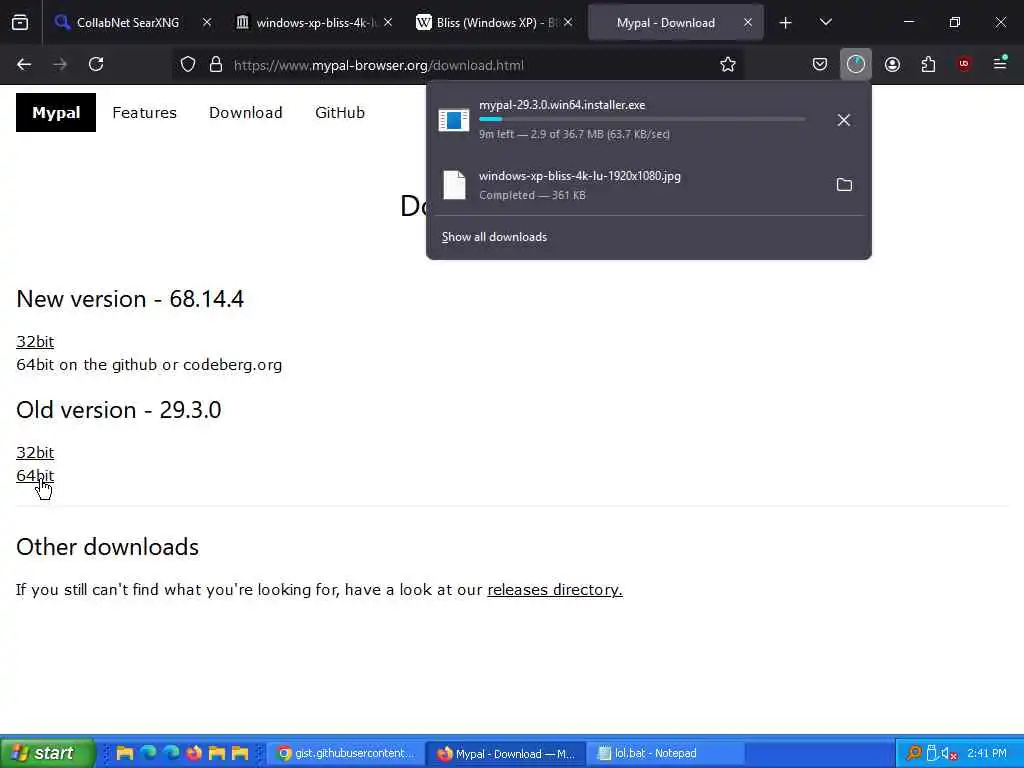Click the safely remove hardware tray icon
Screen dimensions: 1024x768
(932, 753)
